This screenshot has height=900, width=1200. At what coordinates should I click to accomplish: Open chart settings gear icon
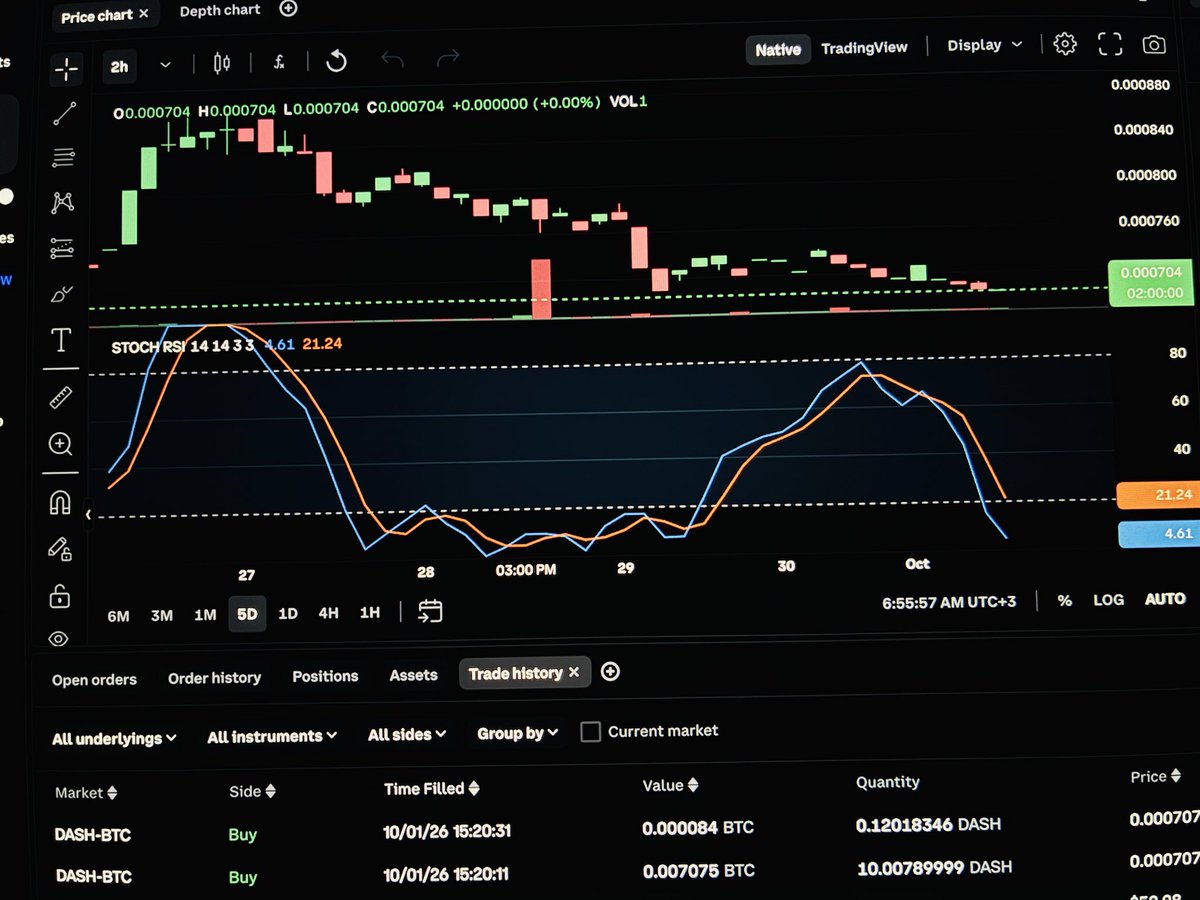[1065, 44]
